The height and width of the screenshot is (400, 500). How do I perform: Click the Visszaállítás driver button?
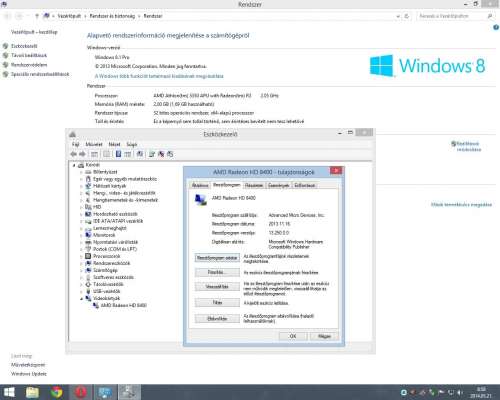(x=217, y=286)
